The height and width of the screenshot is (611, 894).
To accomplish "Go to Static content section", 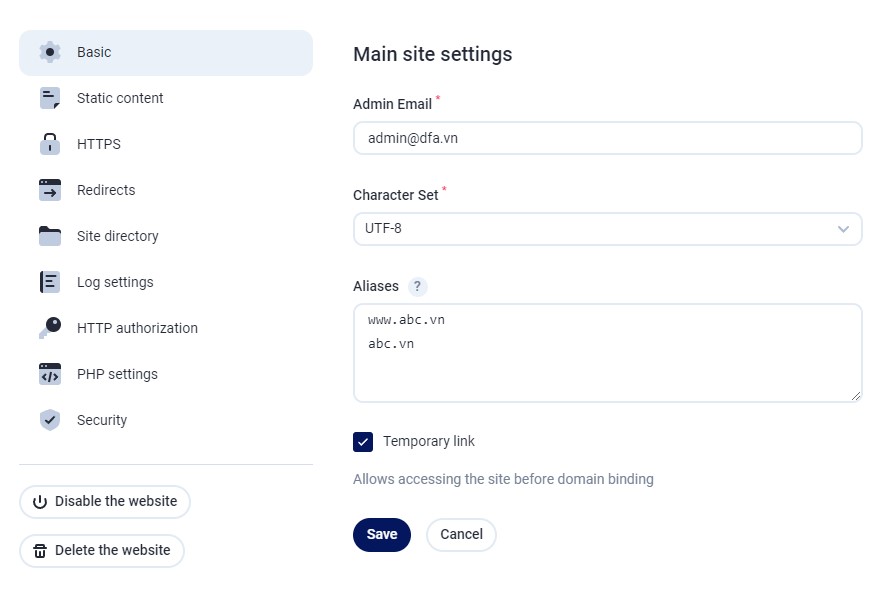I will tap(120, 98).
